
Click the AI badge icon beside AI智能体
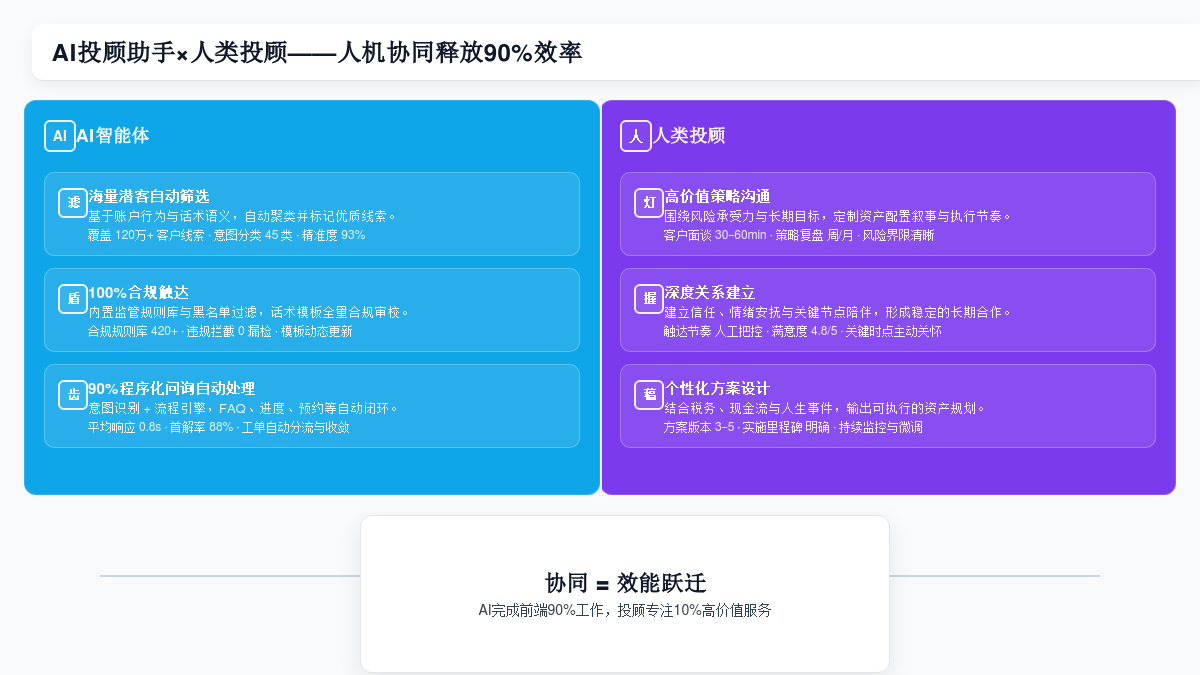(x=60, y=136)
